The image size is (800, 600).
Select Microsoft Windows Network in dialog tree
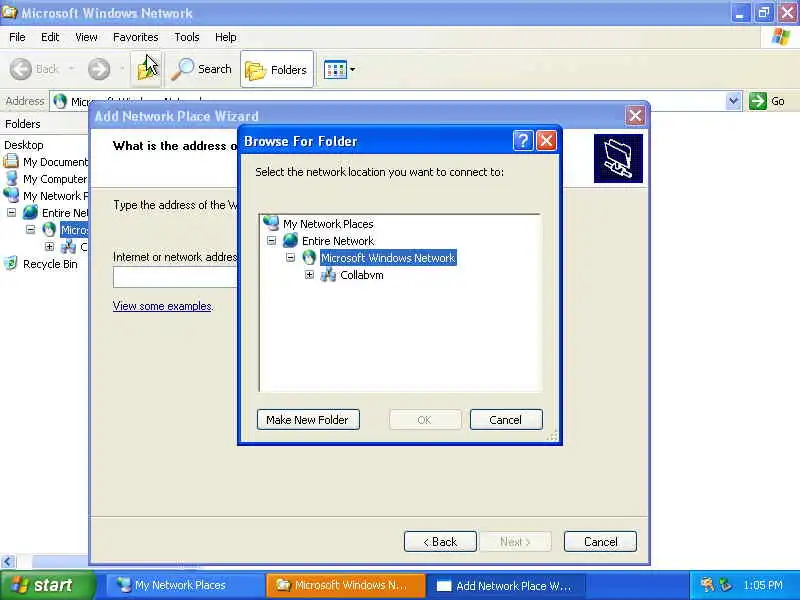click(x=388, y=258)
